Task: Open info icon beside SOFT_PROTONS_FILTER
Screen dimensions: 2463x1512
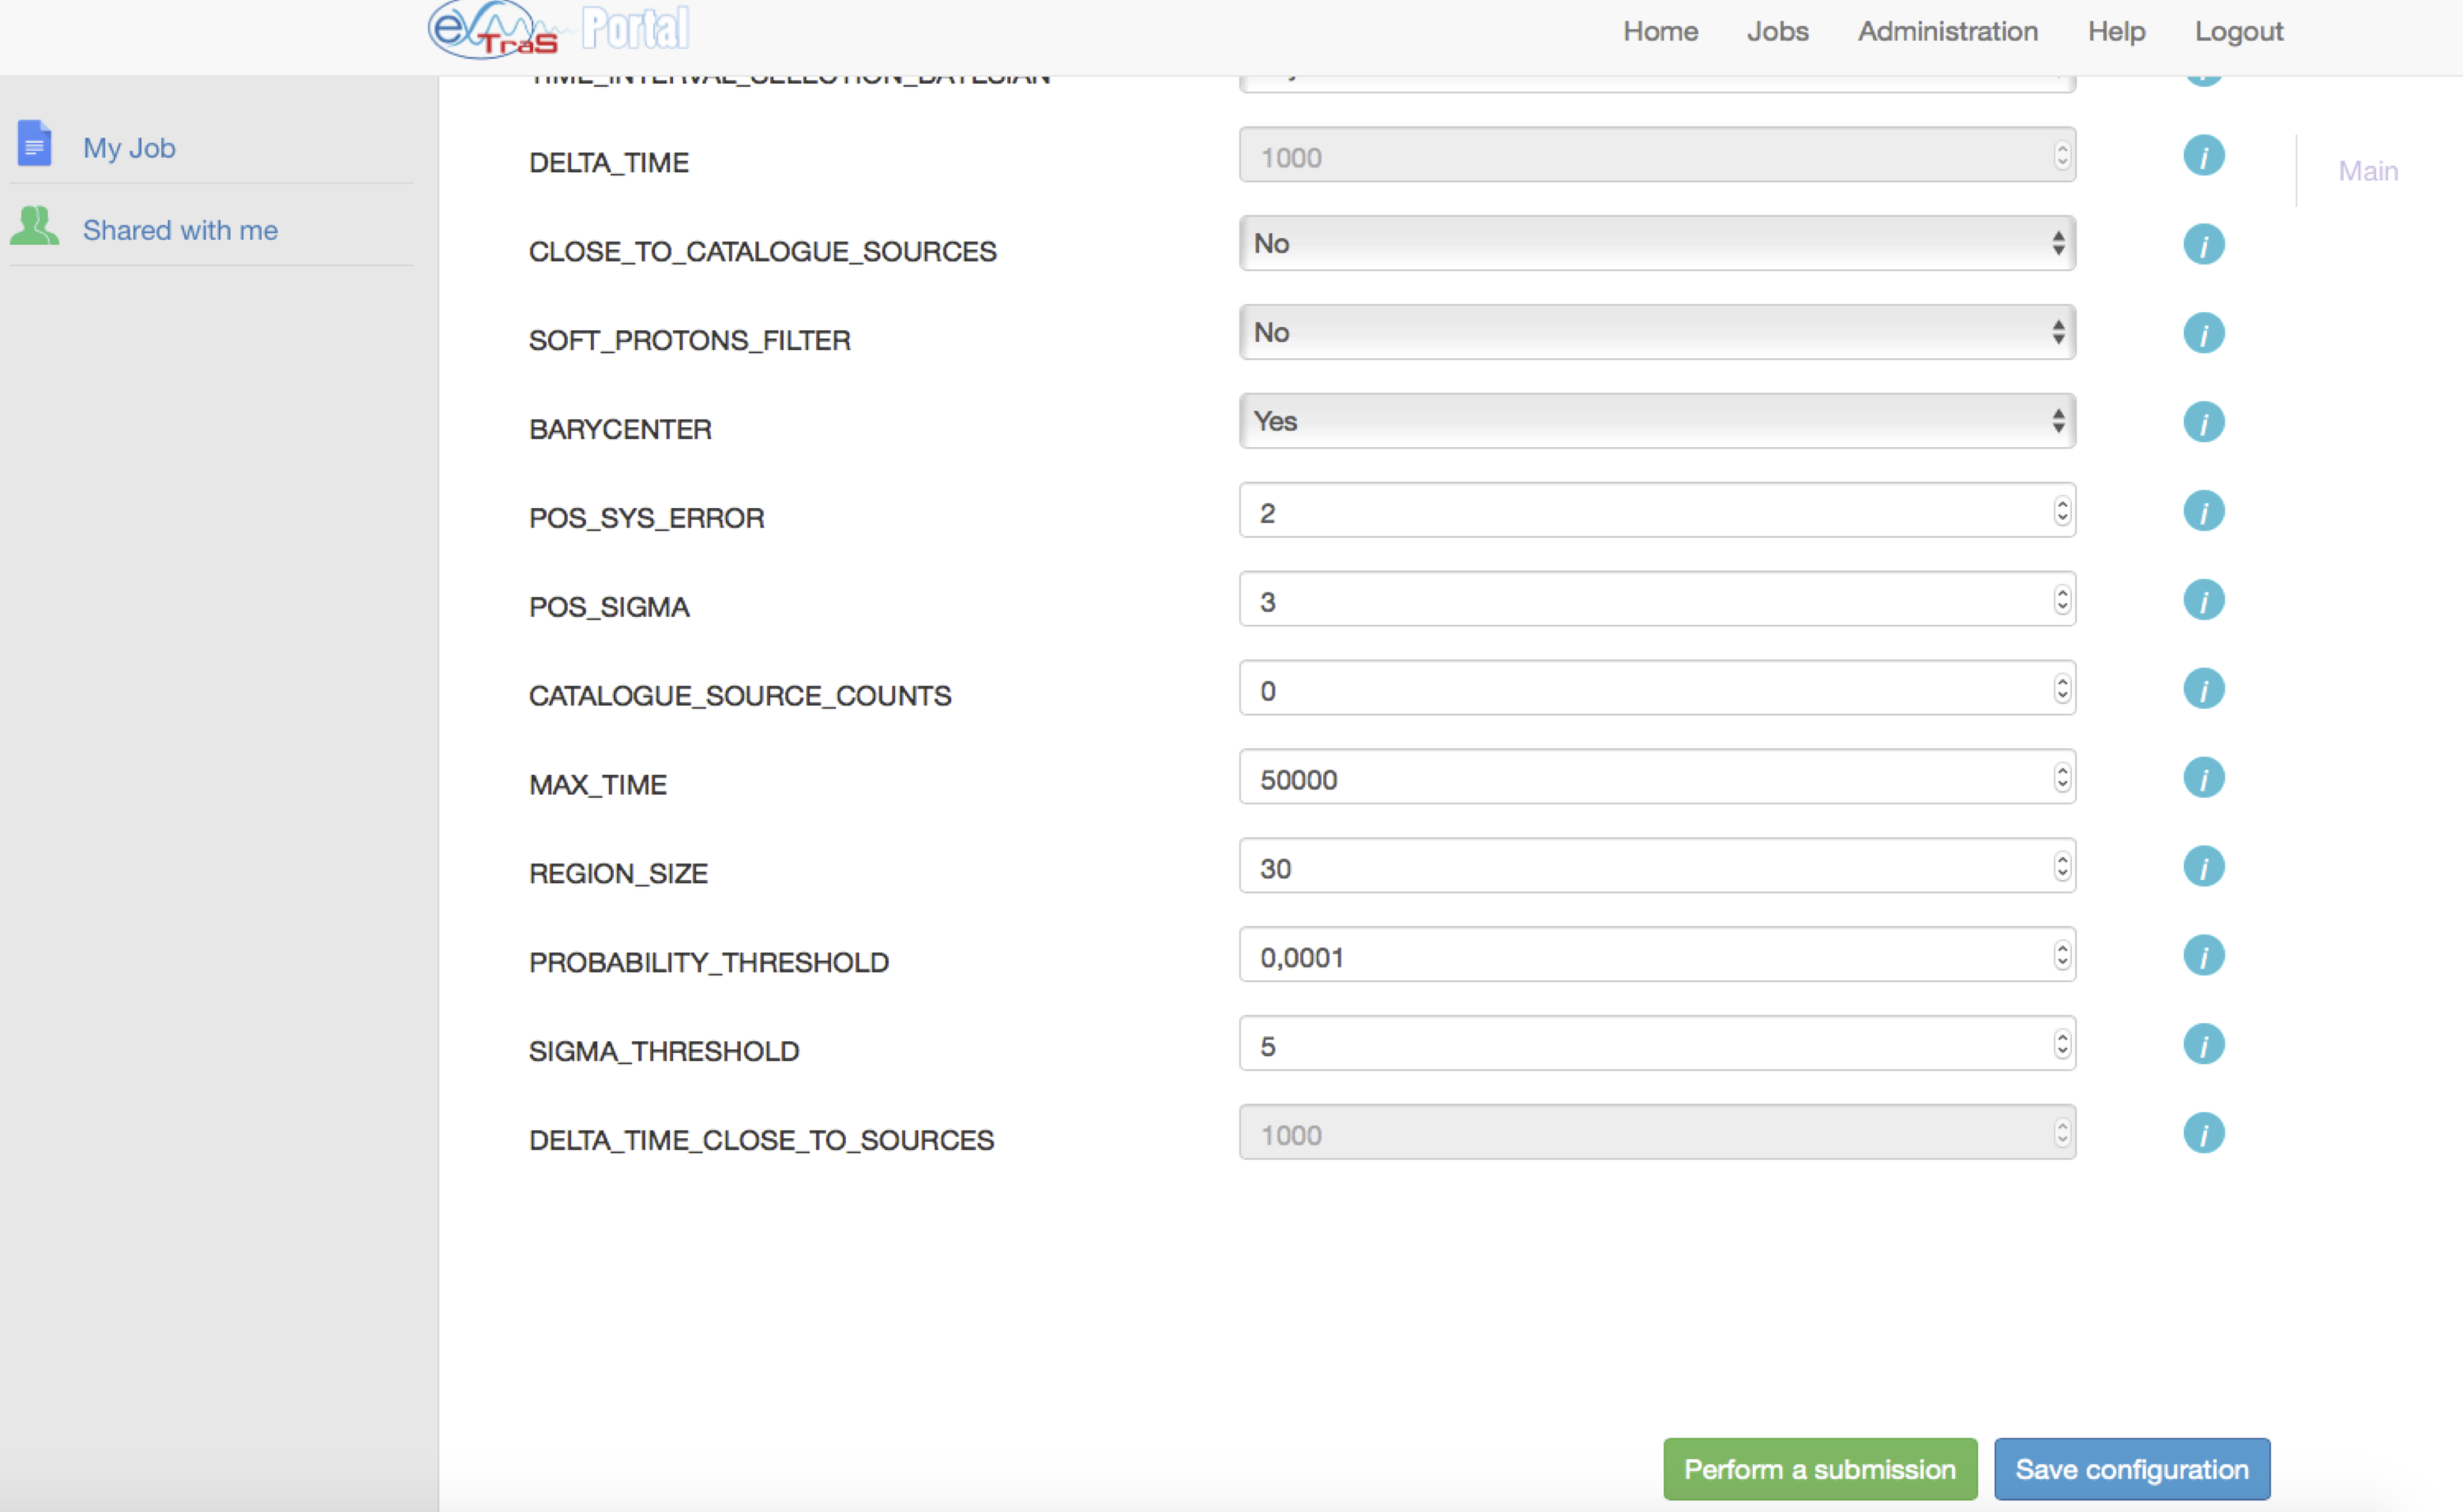Action: pos(2203,333)
